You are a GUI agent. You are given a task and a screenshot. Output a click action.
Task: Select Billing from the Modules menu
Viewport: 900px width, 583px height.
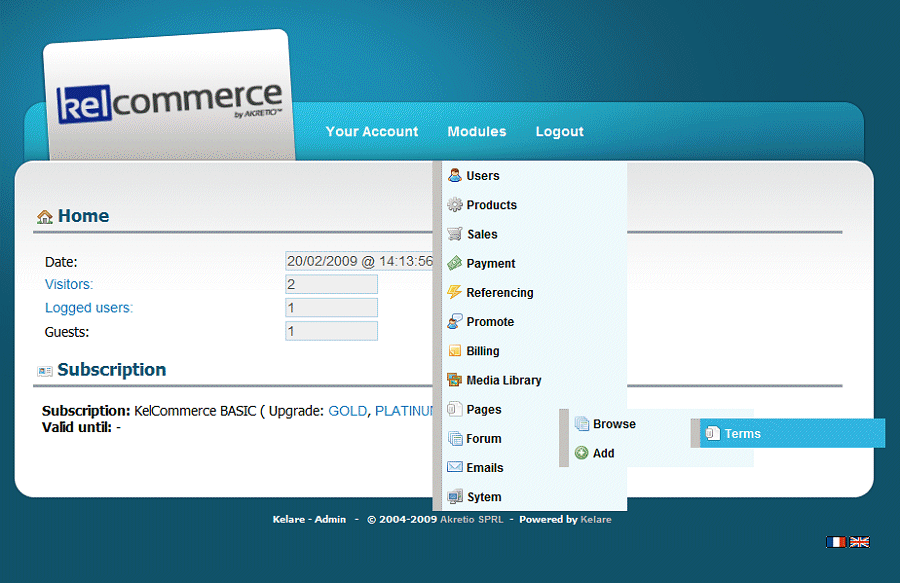click(483, 352)
